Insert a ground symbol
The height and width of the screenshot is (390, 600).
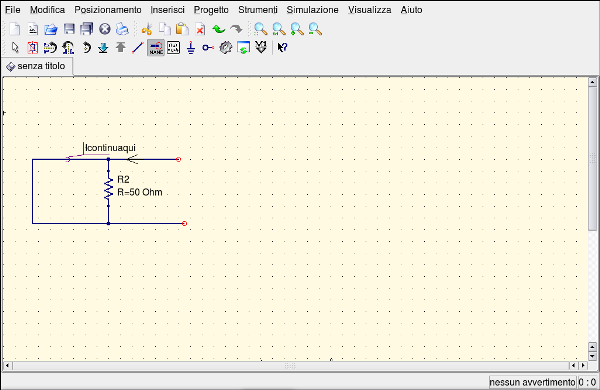point(191,47)
